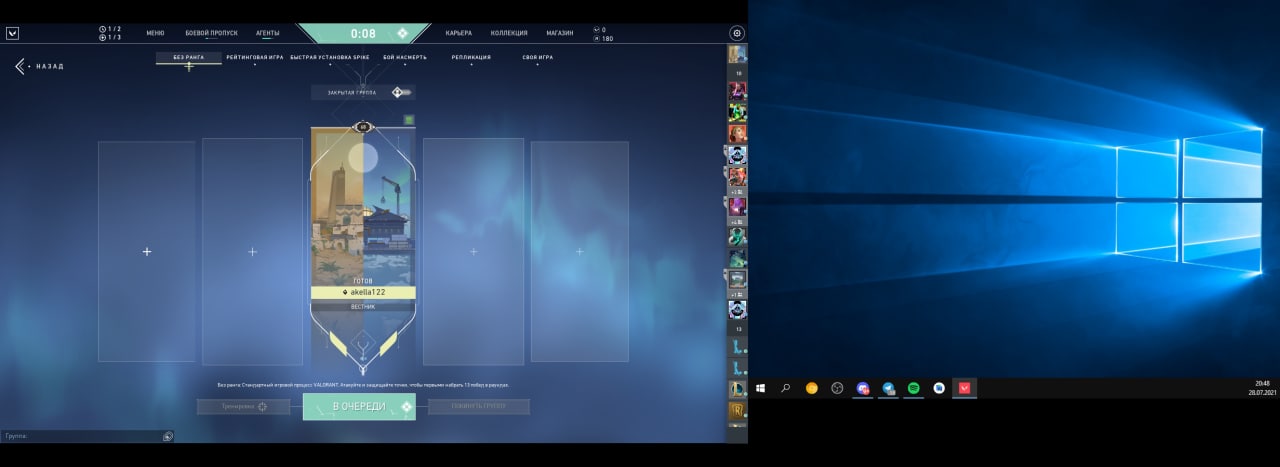This screenshot has width=1280, height=467.
Task: Click the level badge above the player card
Action: click(x=363, y=127)
